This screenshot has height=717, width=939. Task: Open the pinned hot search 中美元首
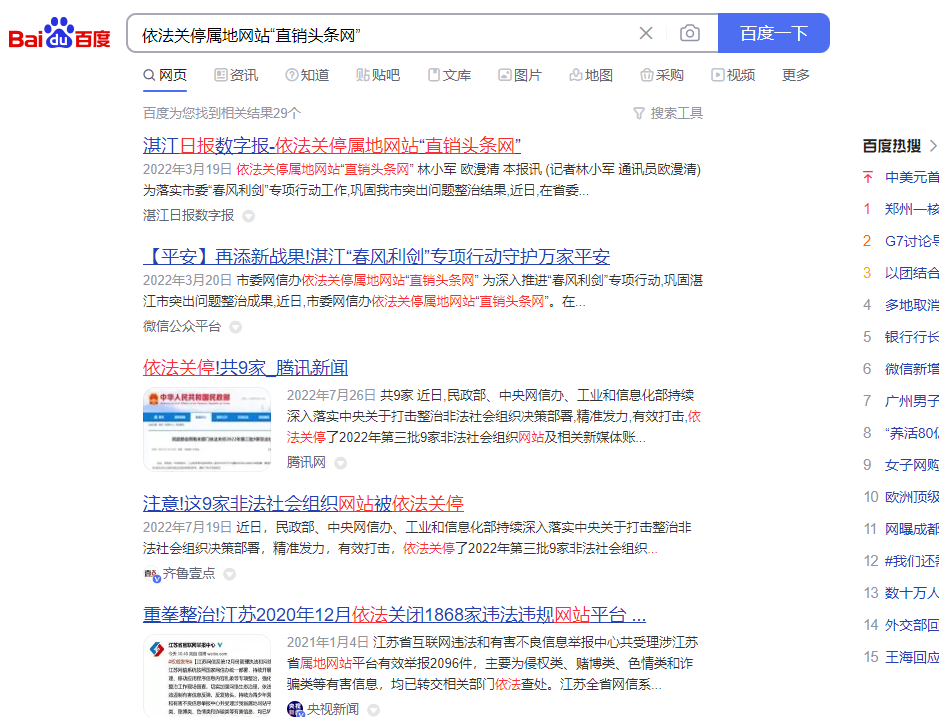pyautogui.click(x=912, y=177)
